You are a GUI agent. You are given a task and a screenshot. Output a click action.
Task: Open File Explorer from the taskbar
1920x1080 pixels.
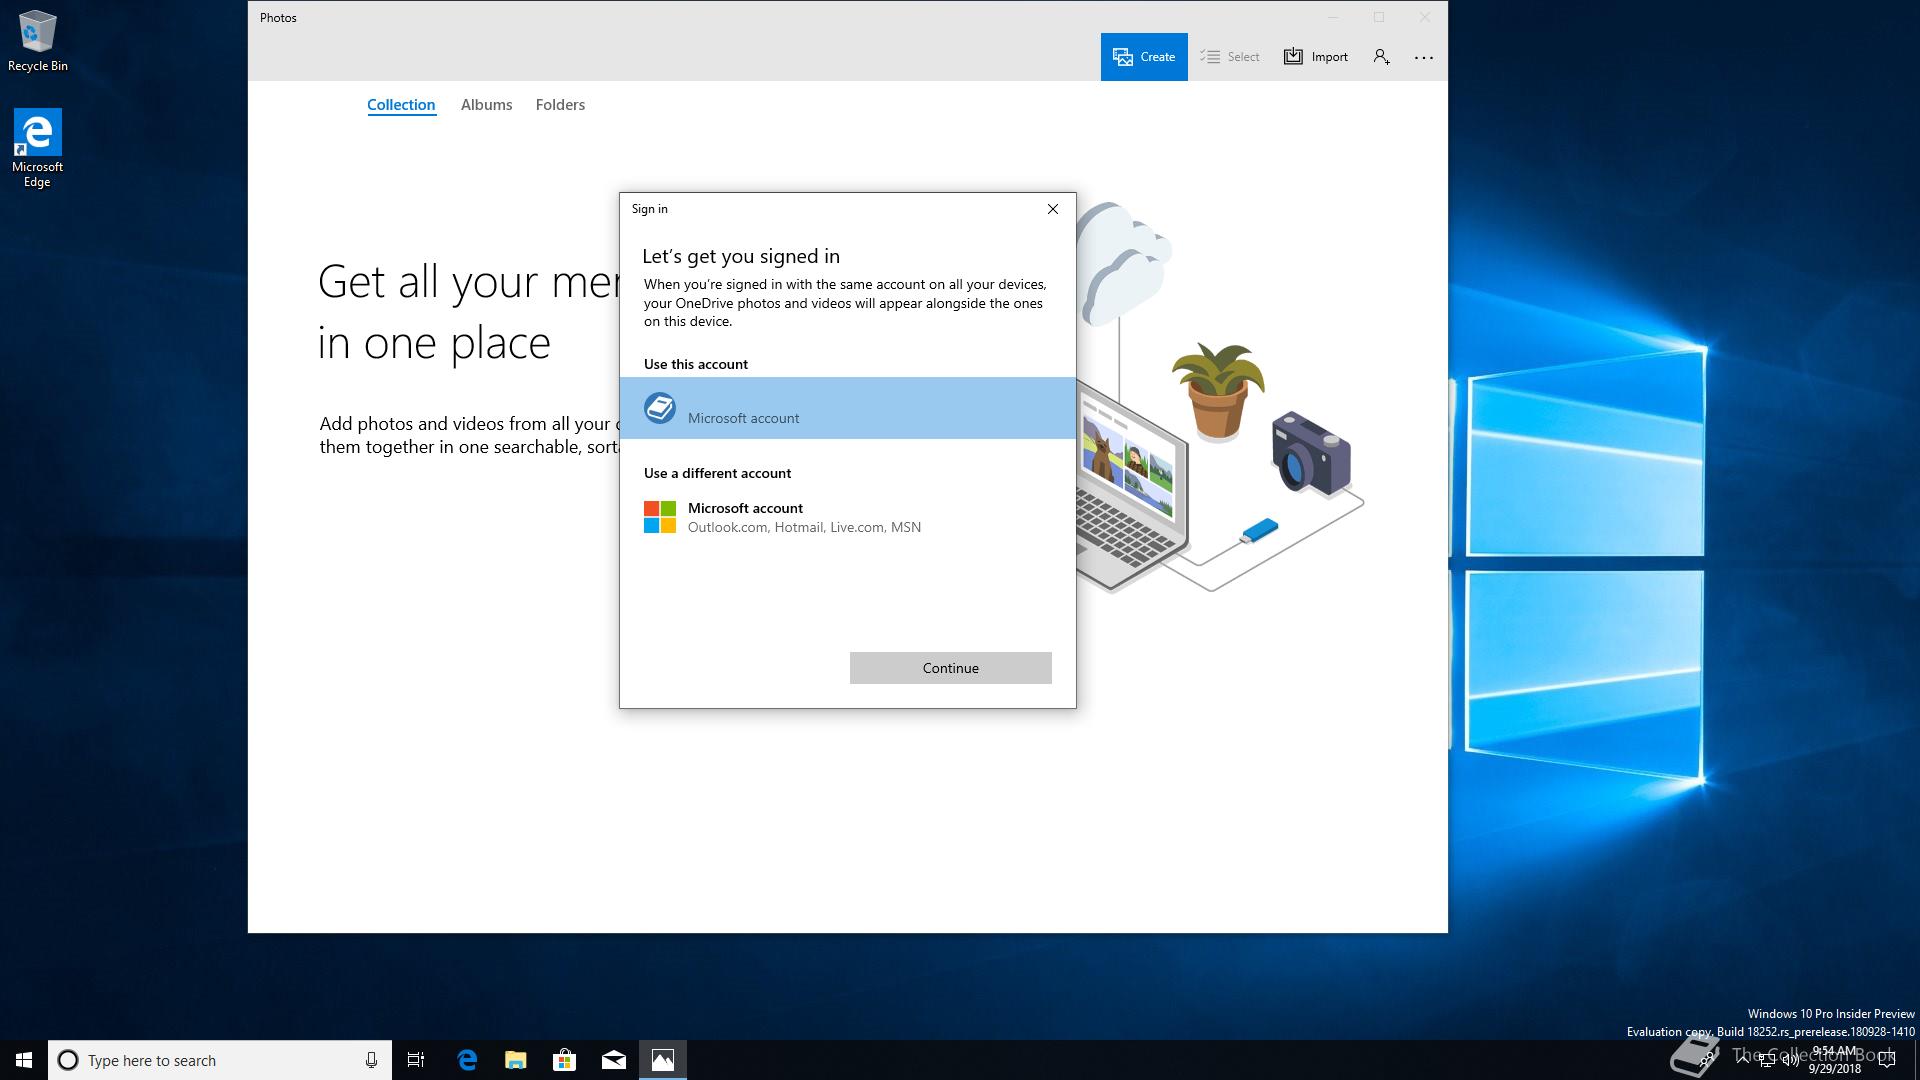click(x=516, y=1060)
